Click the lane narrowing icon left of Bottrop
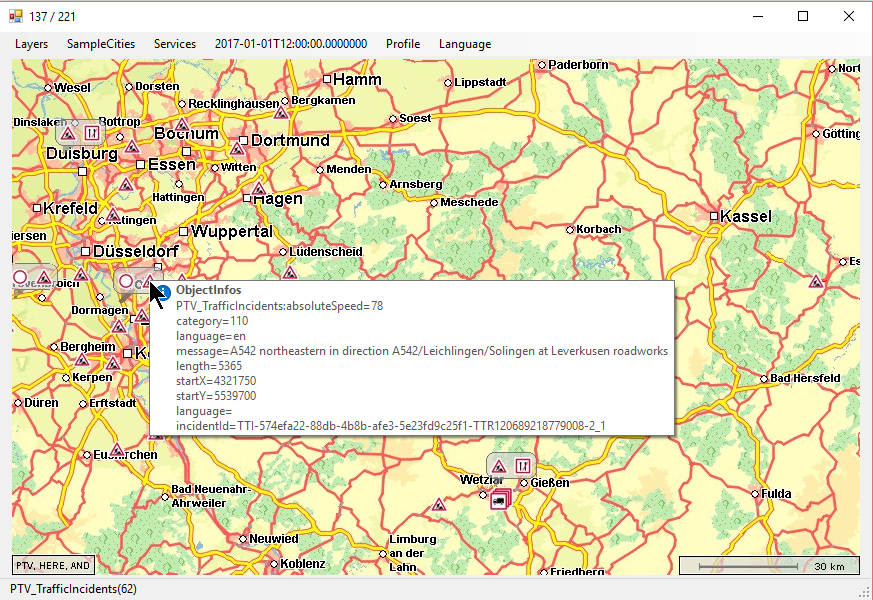Screen dimensions: 873x600 91,133
